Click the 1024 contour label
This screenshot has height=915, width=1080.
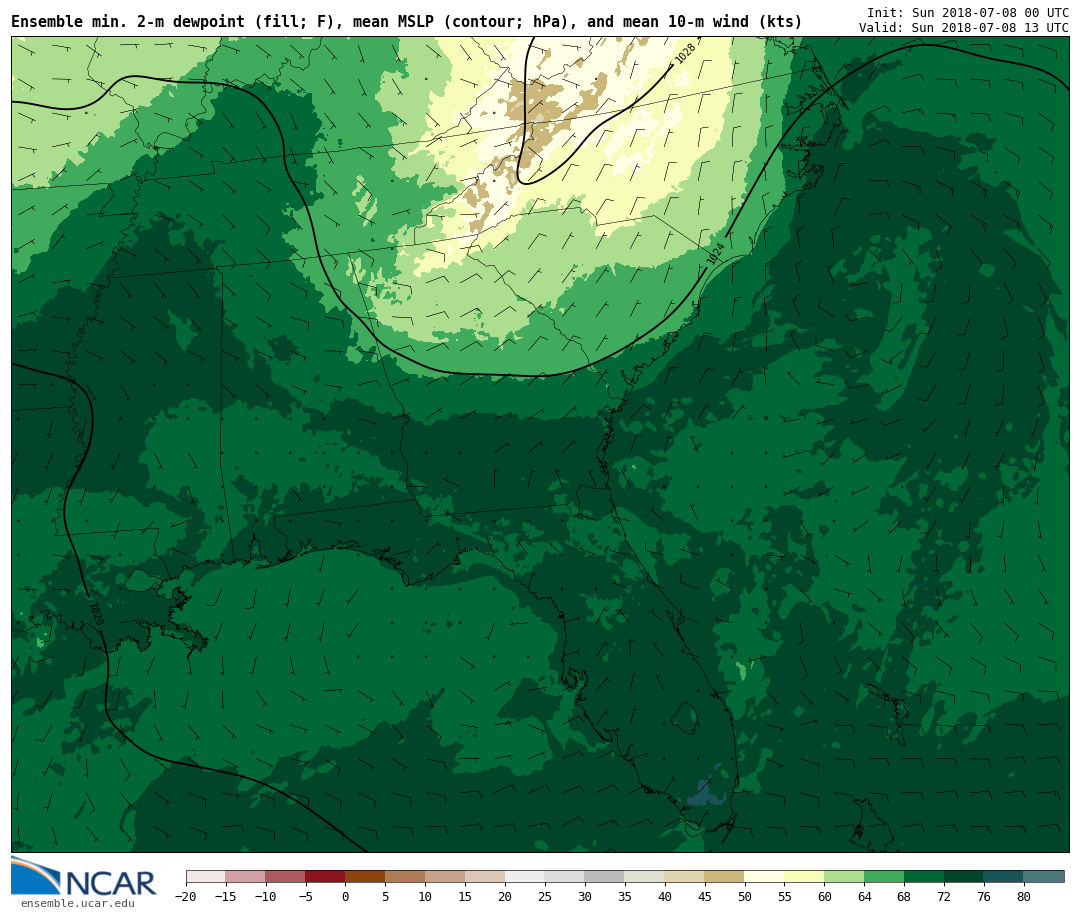pos(715,254)
